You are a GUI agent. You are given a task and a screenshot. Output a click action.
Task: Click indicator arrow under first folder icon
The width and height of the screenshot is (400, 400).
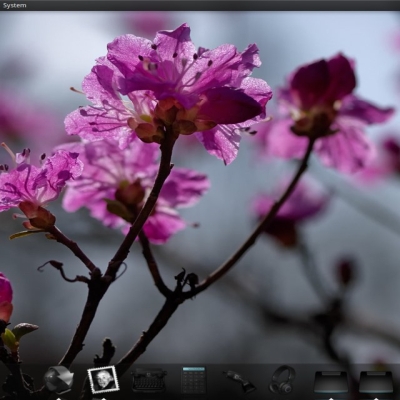tap(332, 398)
